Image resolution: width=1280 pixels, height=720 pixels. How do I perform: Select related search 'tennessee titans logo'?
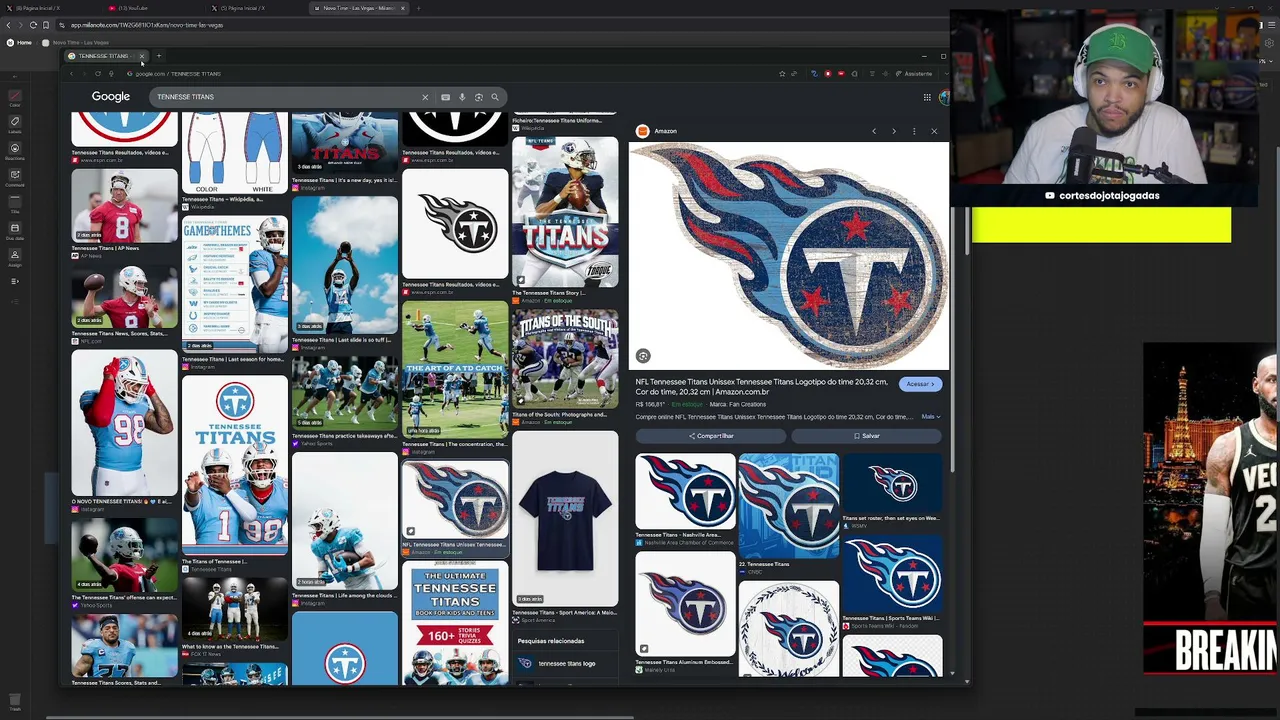[565, 663]
